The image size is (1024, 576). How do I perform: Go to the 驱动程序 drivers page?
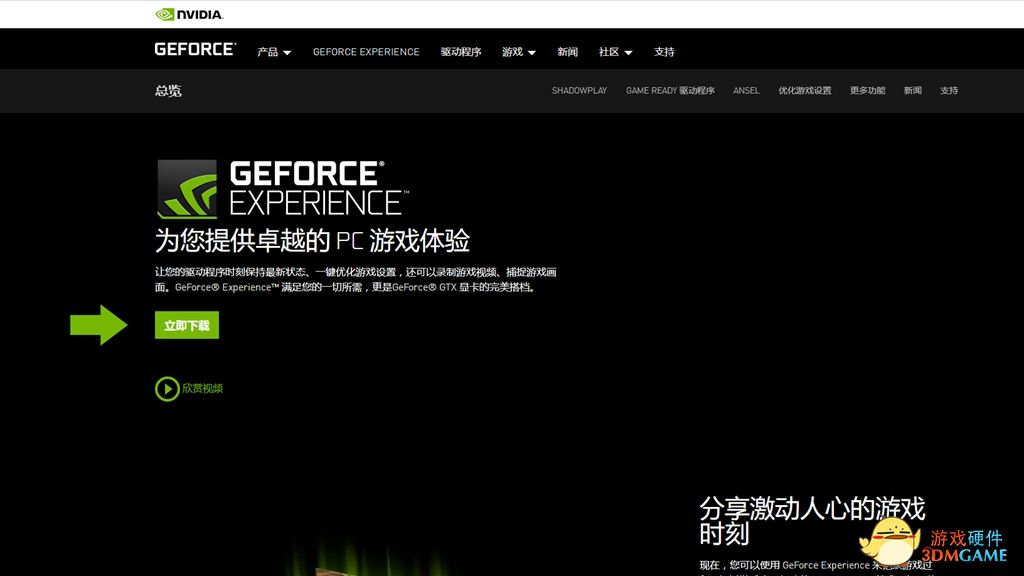pyautogui.click(x=460, y=52)
